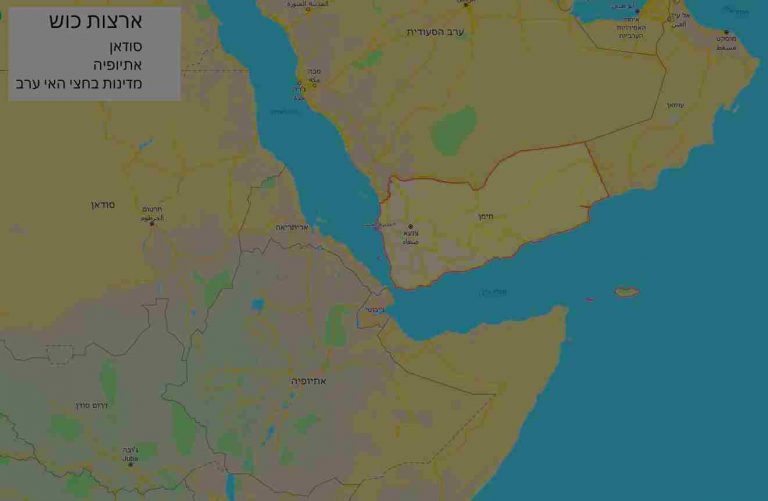Click the סודאן country label on the map
The image size is (768, 501).
(103, 204)
